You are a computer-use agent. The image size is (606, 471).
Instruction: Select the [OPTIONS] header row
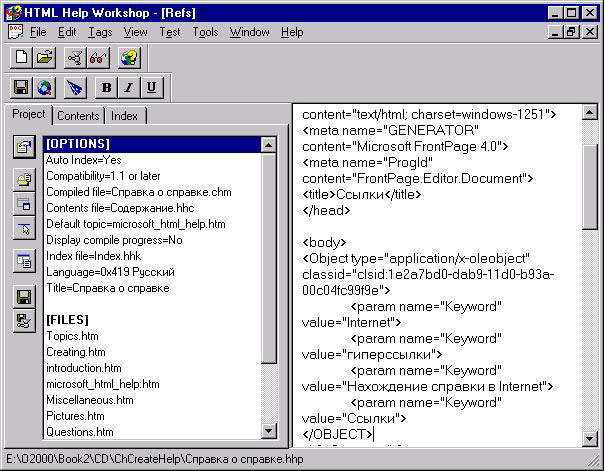[x=152, y=144]
